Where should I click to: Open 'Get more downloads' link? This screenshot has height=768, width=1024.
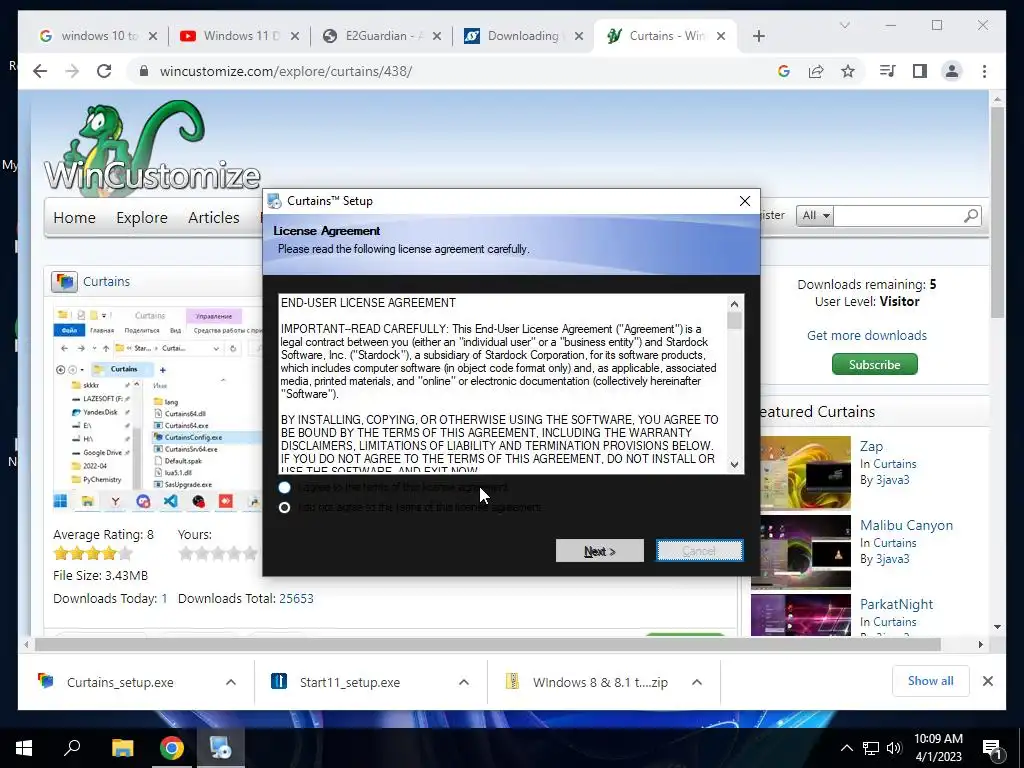tap(867, 335)
